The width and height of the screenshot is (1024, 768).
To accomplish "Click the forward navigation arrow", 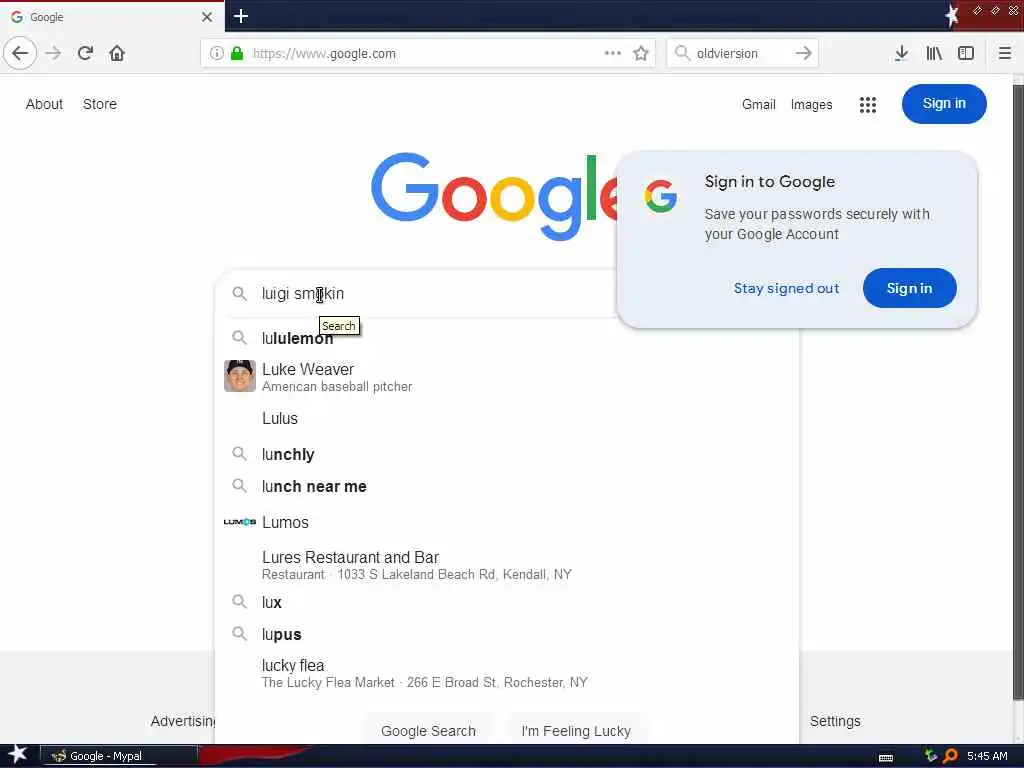I will tap(54, 54).
